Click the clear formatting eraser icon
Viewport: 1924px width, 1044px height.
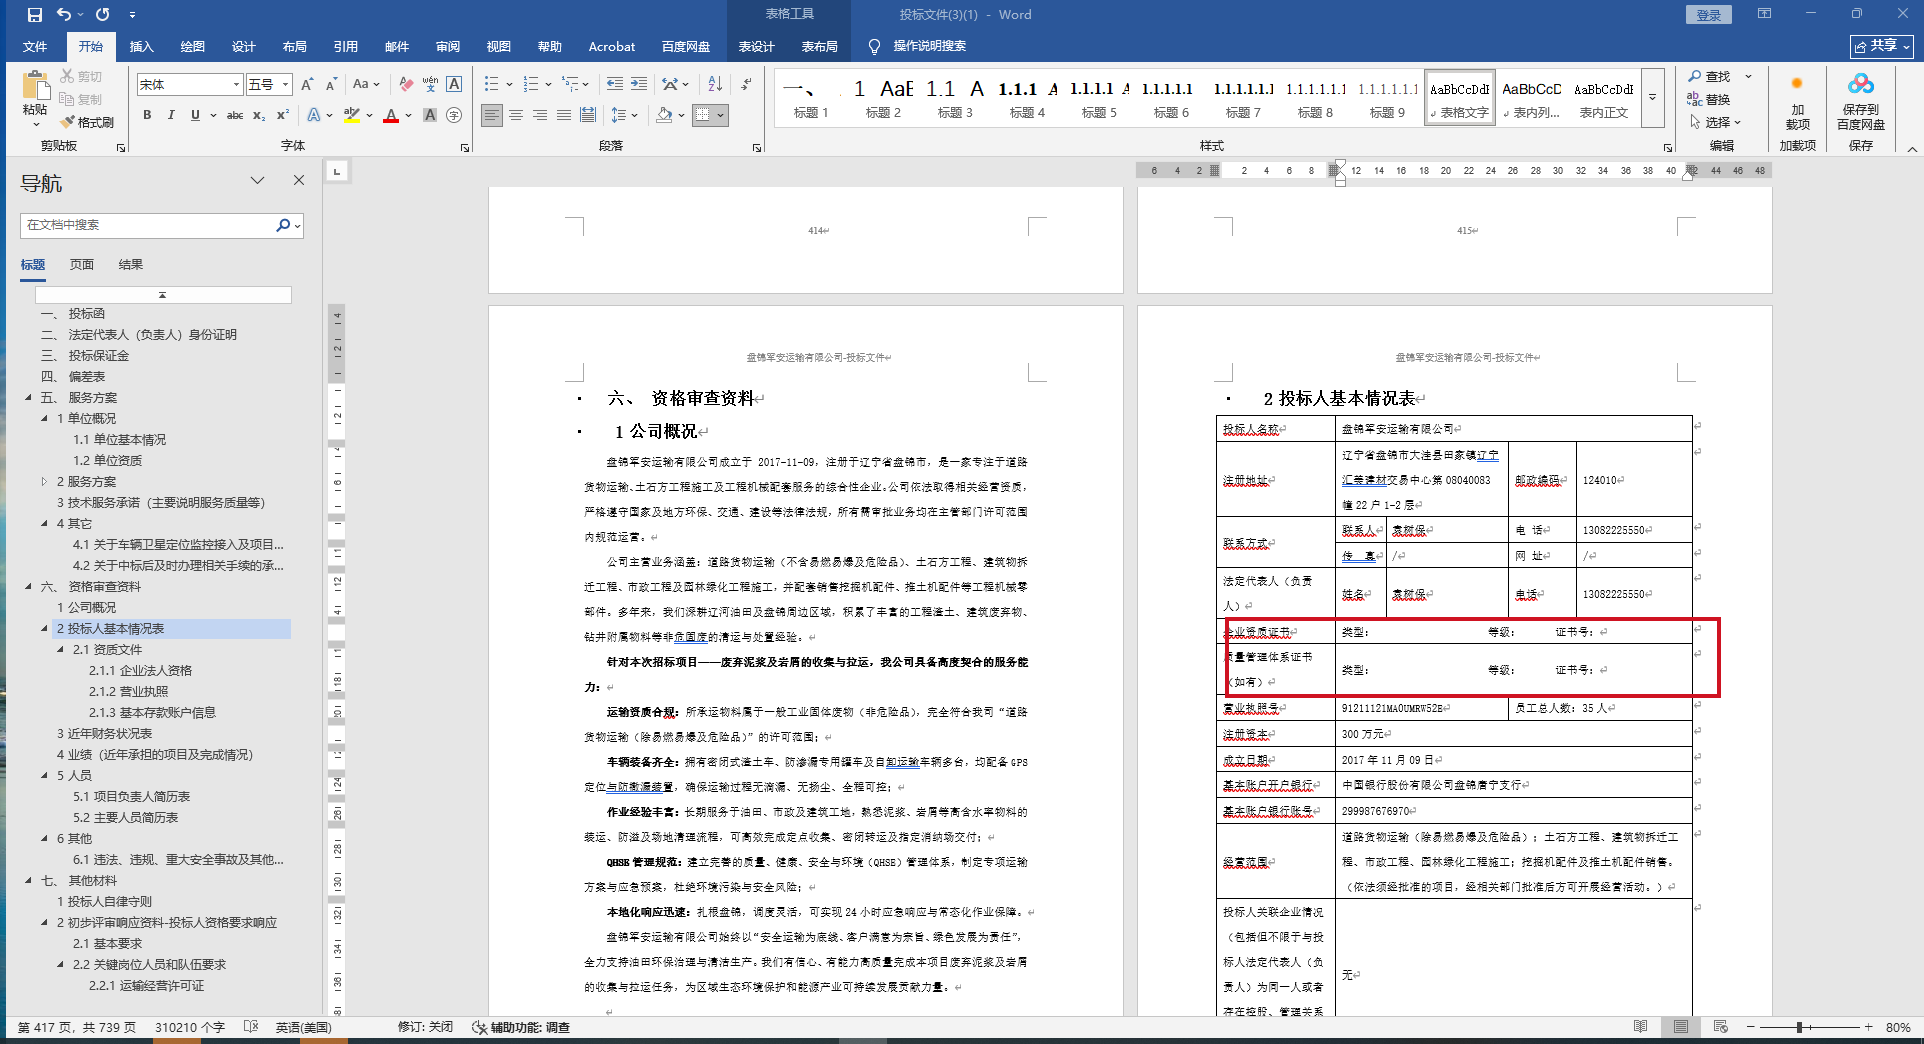(406, 85)
